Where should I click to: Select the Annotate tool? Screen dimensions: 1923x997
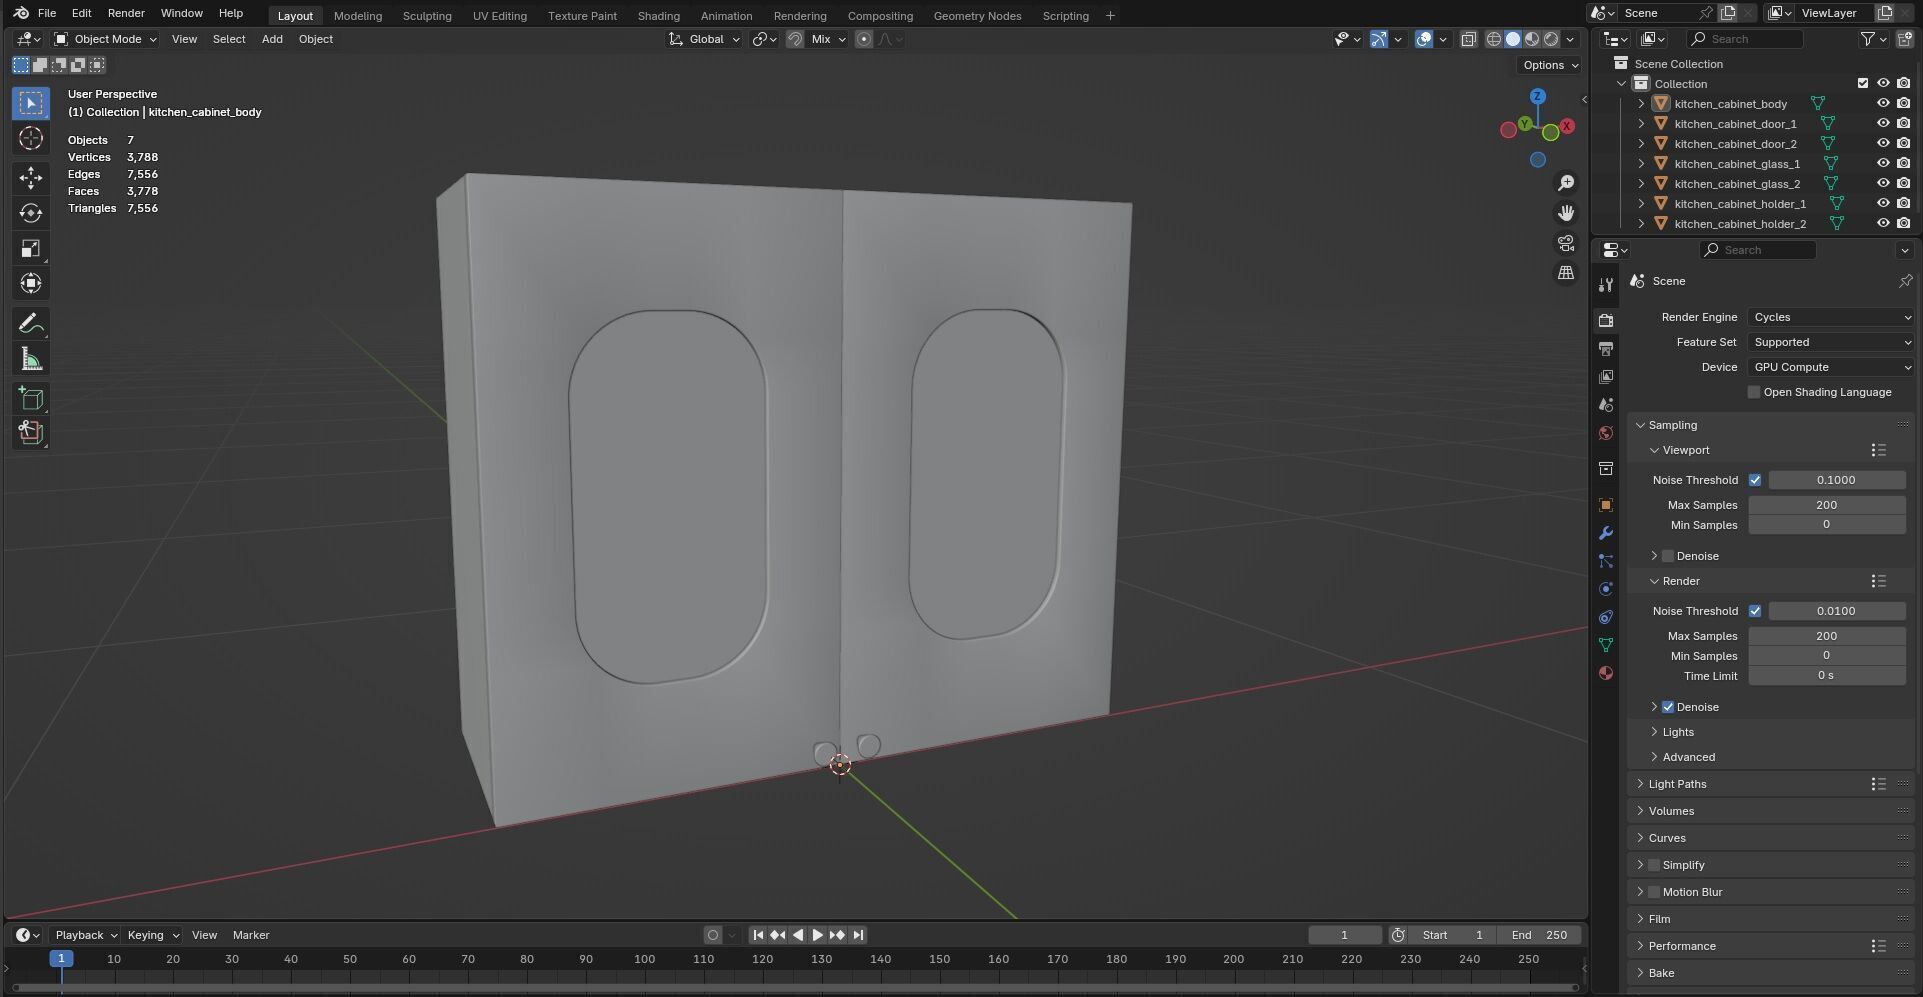click(x=31, y=323)
